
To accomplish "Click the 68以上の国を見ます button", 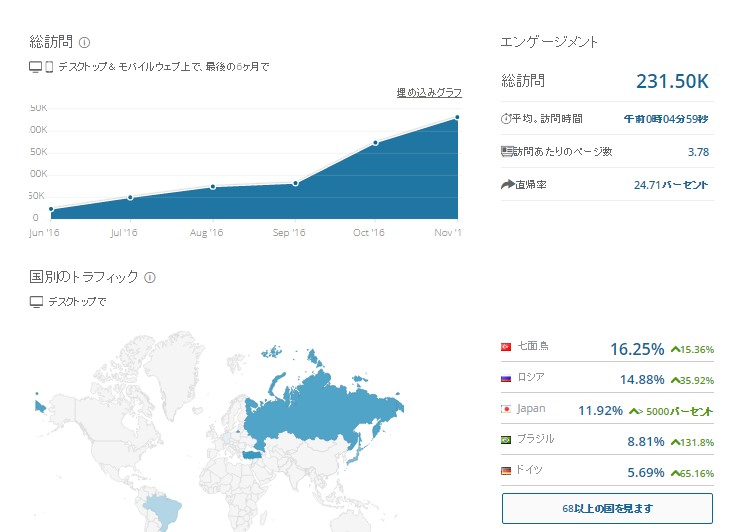I will (607, 508).
